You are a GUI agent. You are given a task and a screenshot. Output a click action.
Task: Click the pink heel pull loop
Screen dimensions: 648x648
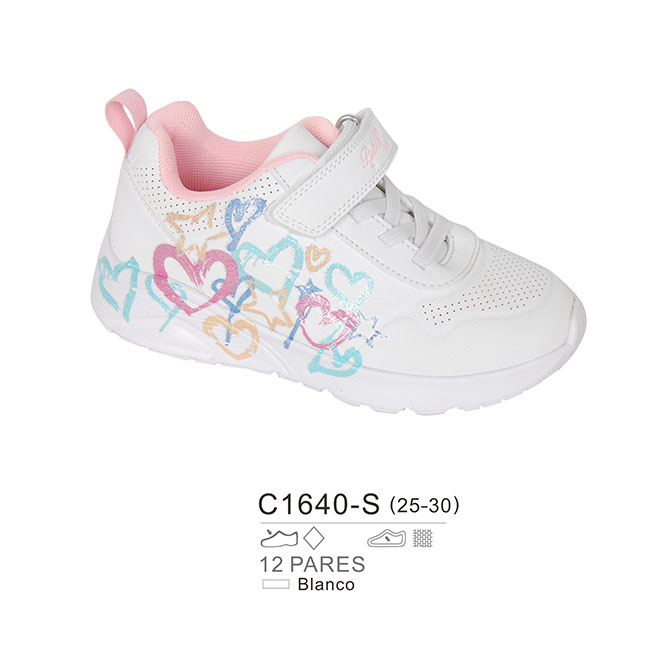pos(125,118)
